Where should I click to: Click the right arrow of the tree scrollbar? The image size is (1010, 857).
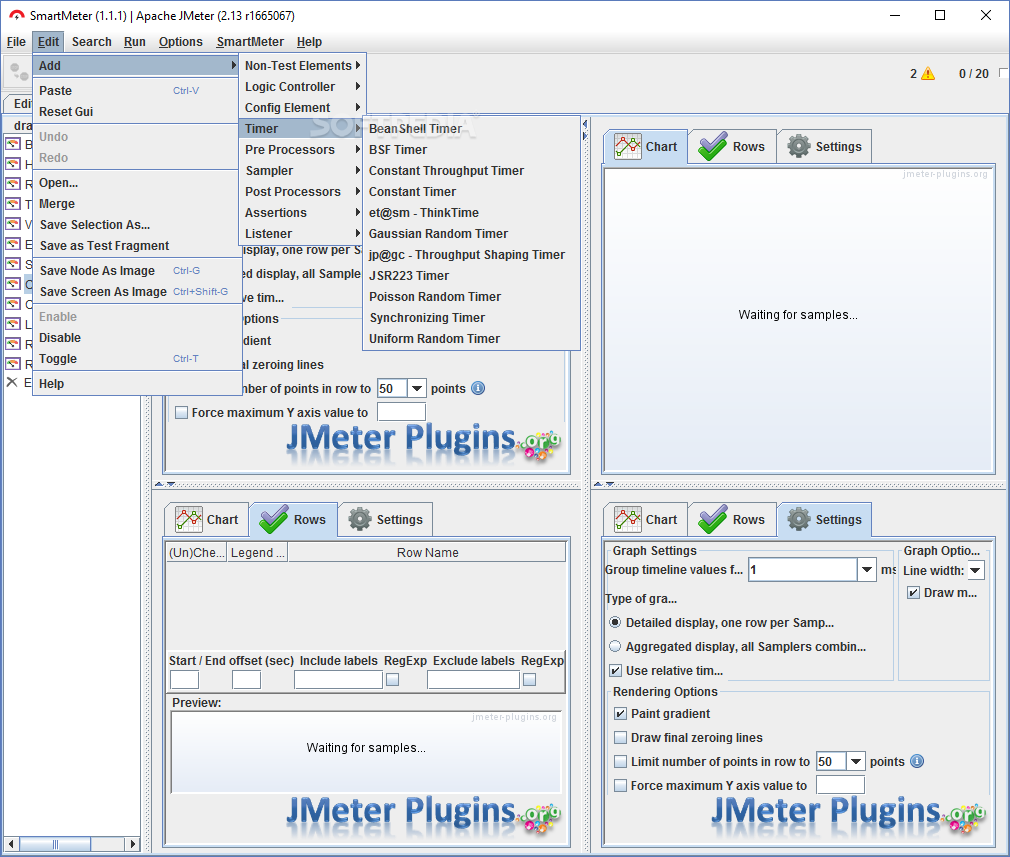point(132,844)
